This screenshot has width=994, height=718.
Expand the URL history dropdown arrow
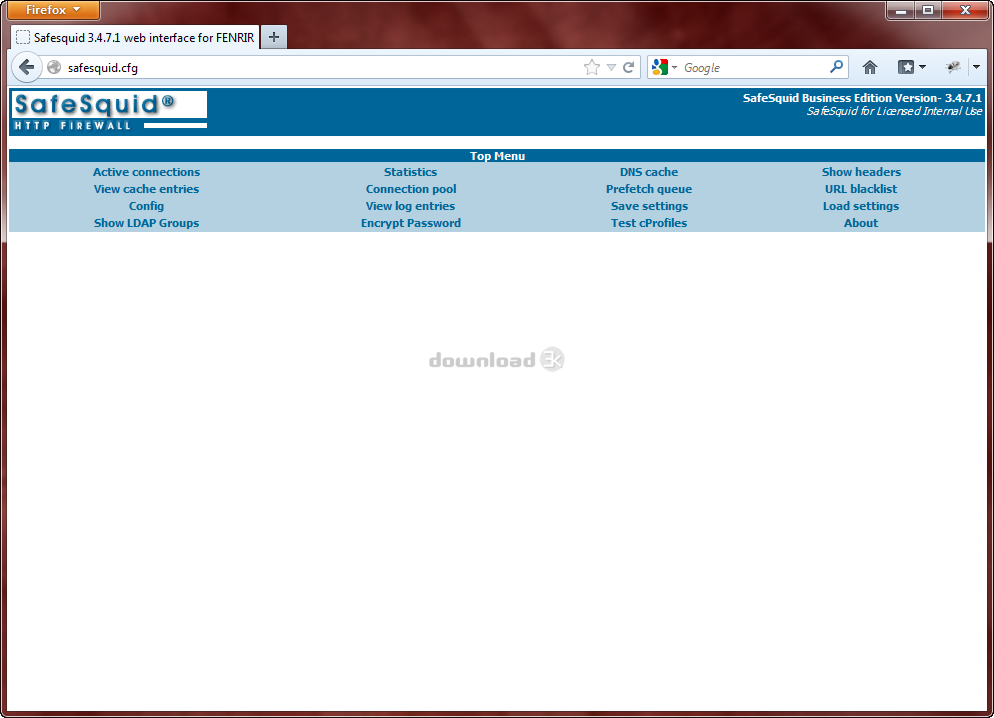pos(611,67)
